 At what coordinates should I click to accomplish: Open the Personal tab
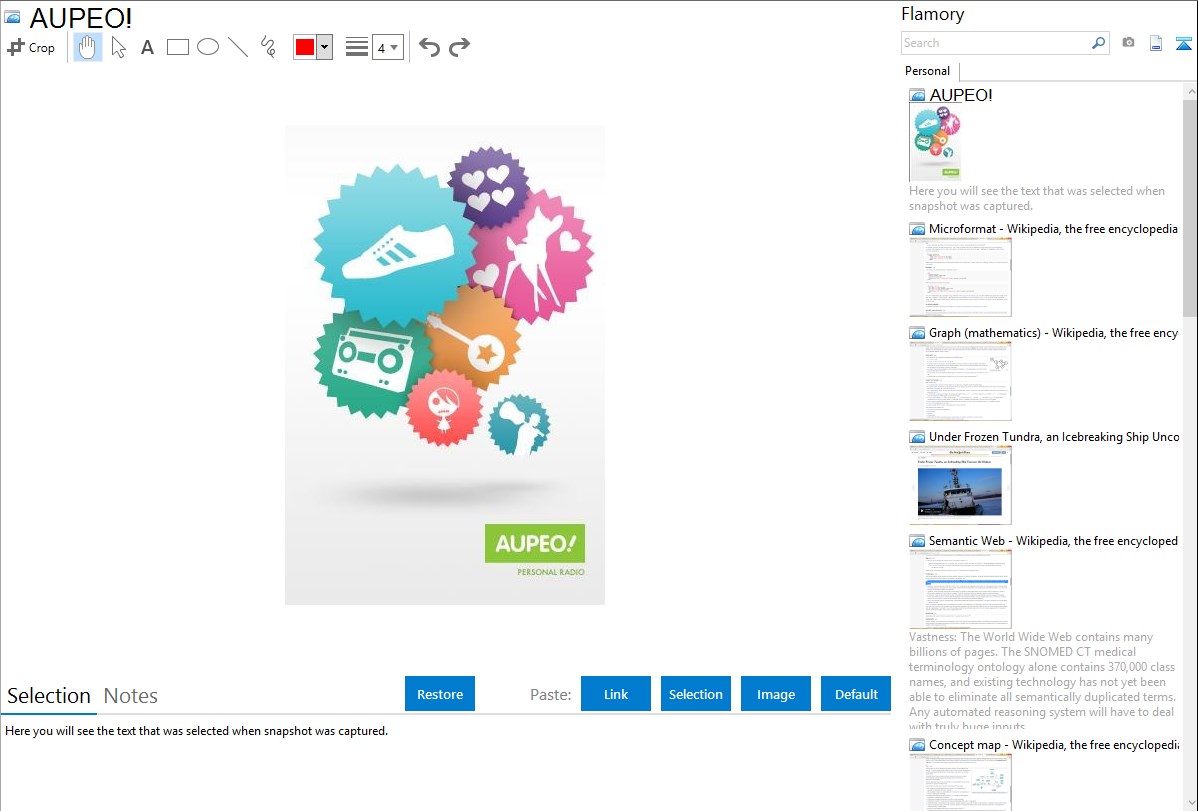coord(928,71)
